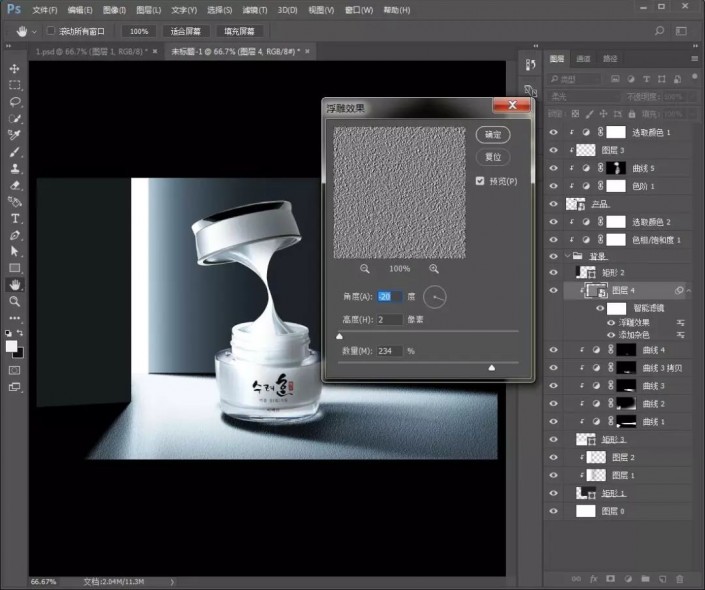Screen dimensions: 705x590
Task: Toggle the 预览(P) preview checkbox
Action: point(481,181)
